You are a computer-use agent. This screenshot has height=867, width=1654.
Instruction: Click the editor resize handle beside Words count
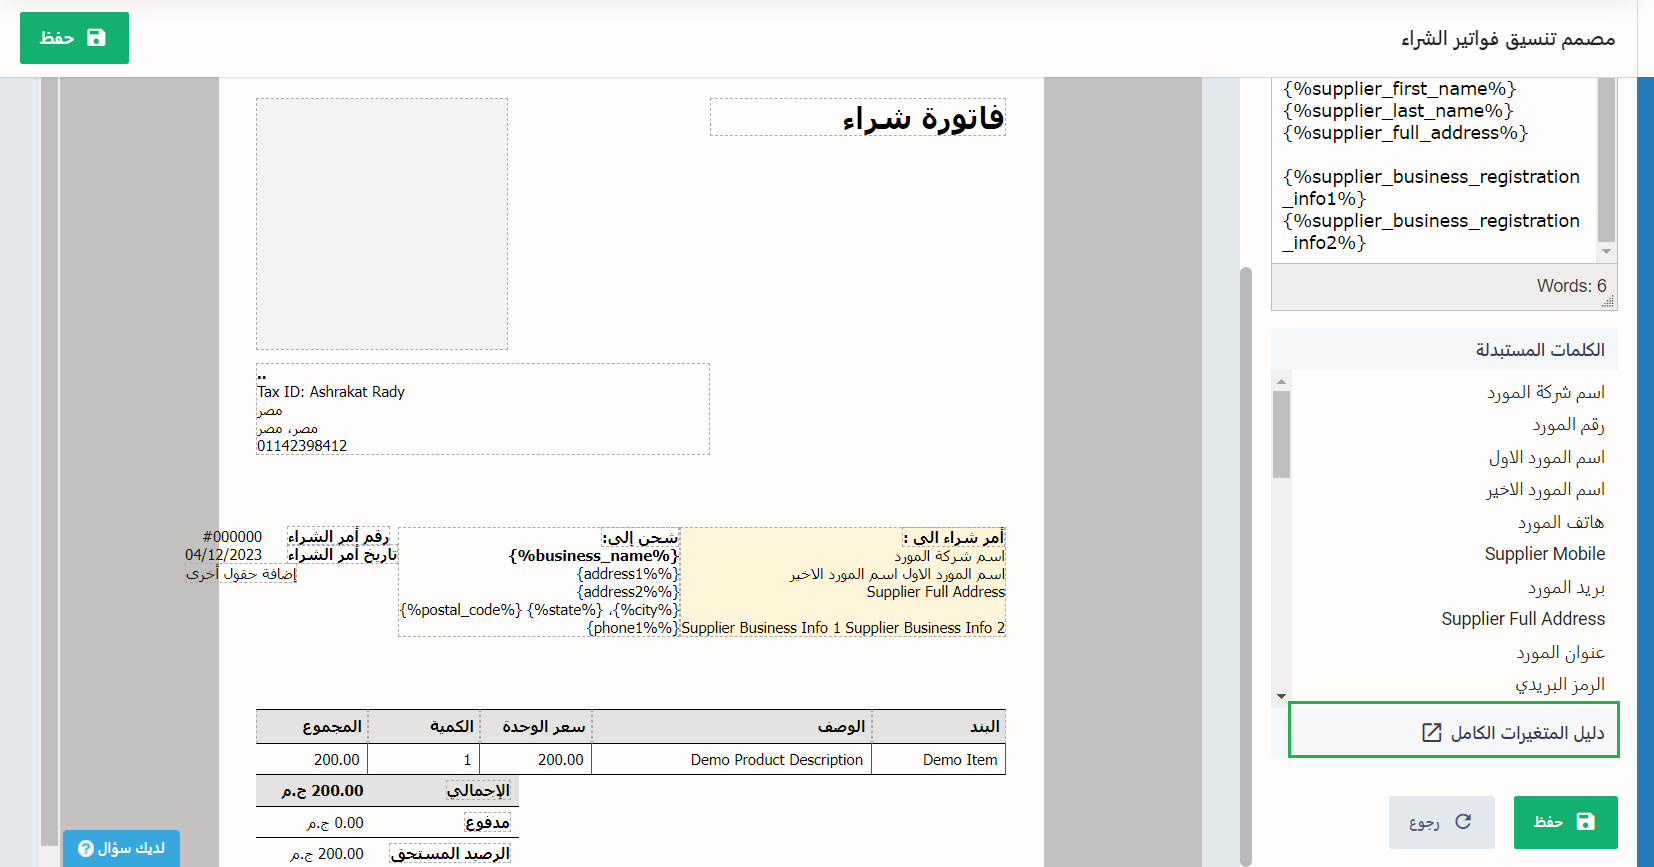coord(1607,301)
